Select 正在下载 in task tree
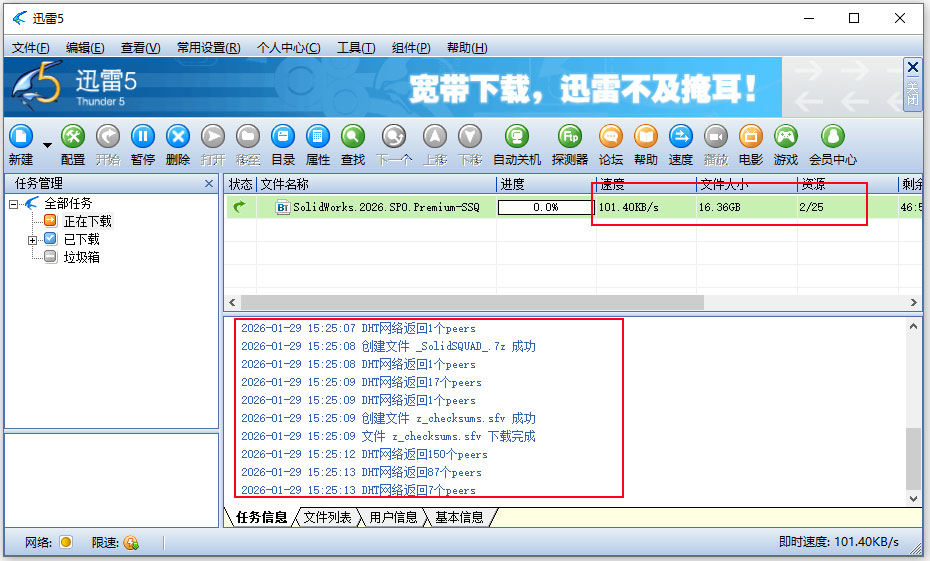This screenshot has height=561, width=930. pyautogui.click(x=87, y=221)
